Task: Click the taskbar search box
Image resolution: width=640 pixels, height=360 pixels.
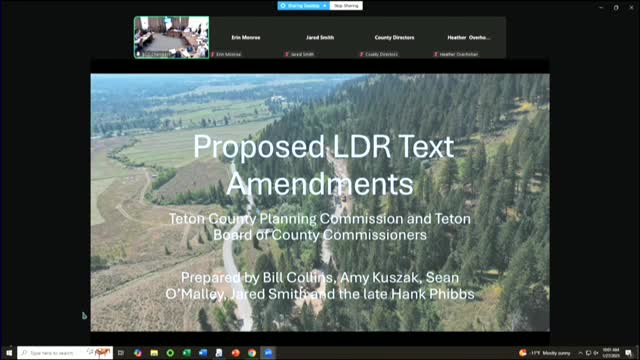Action: coord(65,353)
